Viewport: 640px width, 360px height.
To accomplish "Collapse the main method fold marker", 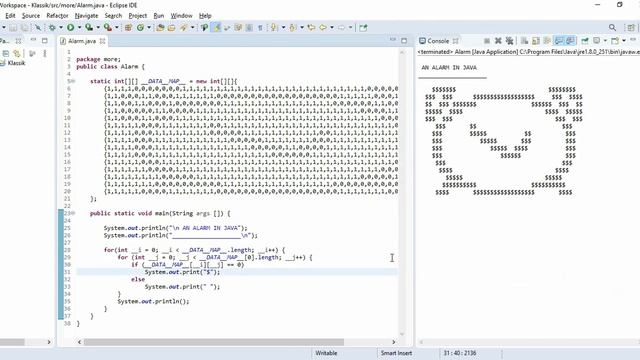I will 73,213.
